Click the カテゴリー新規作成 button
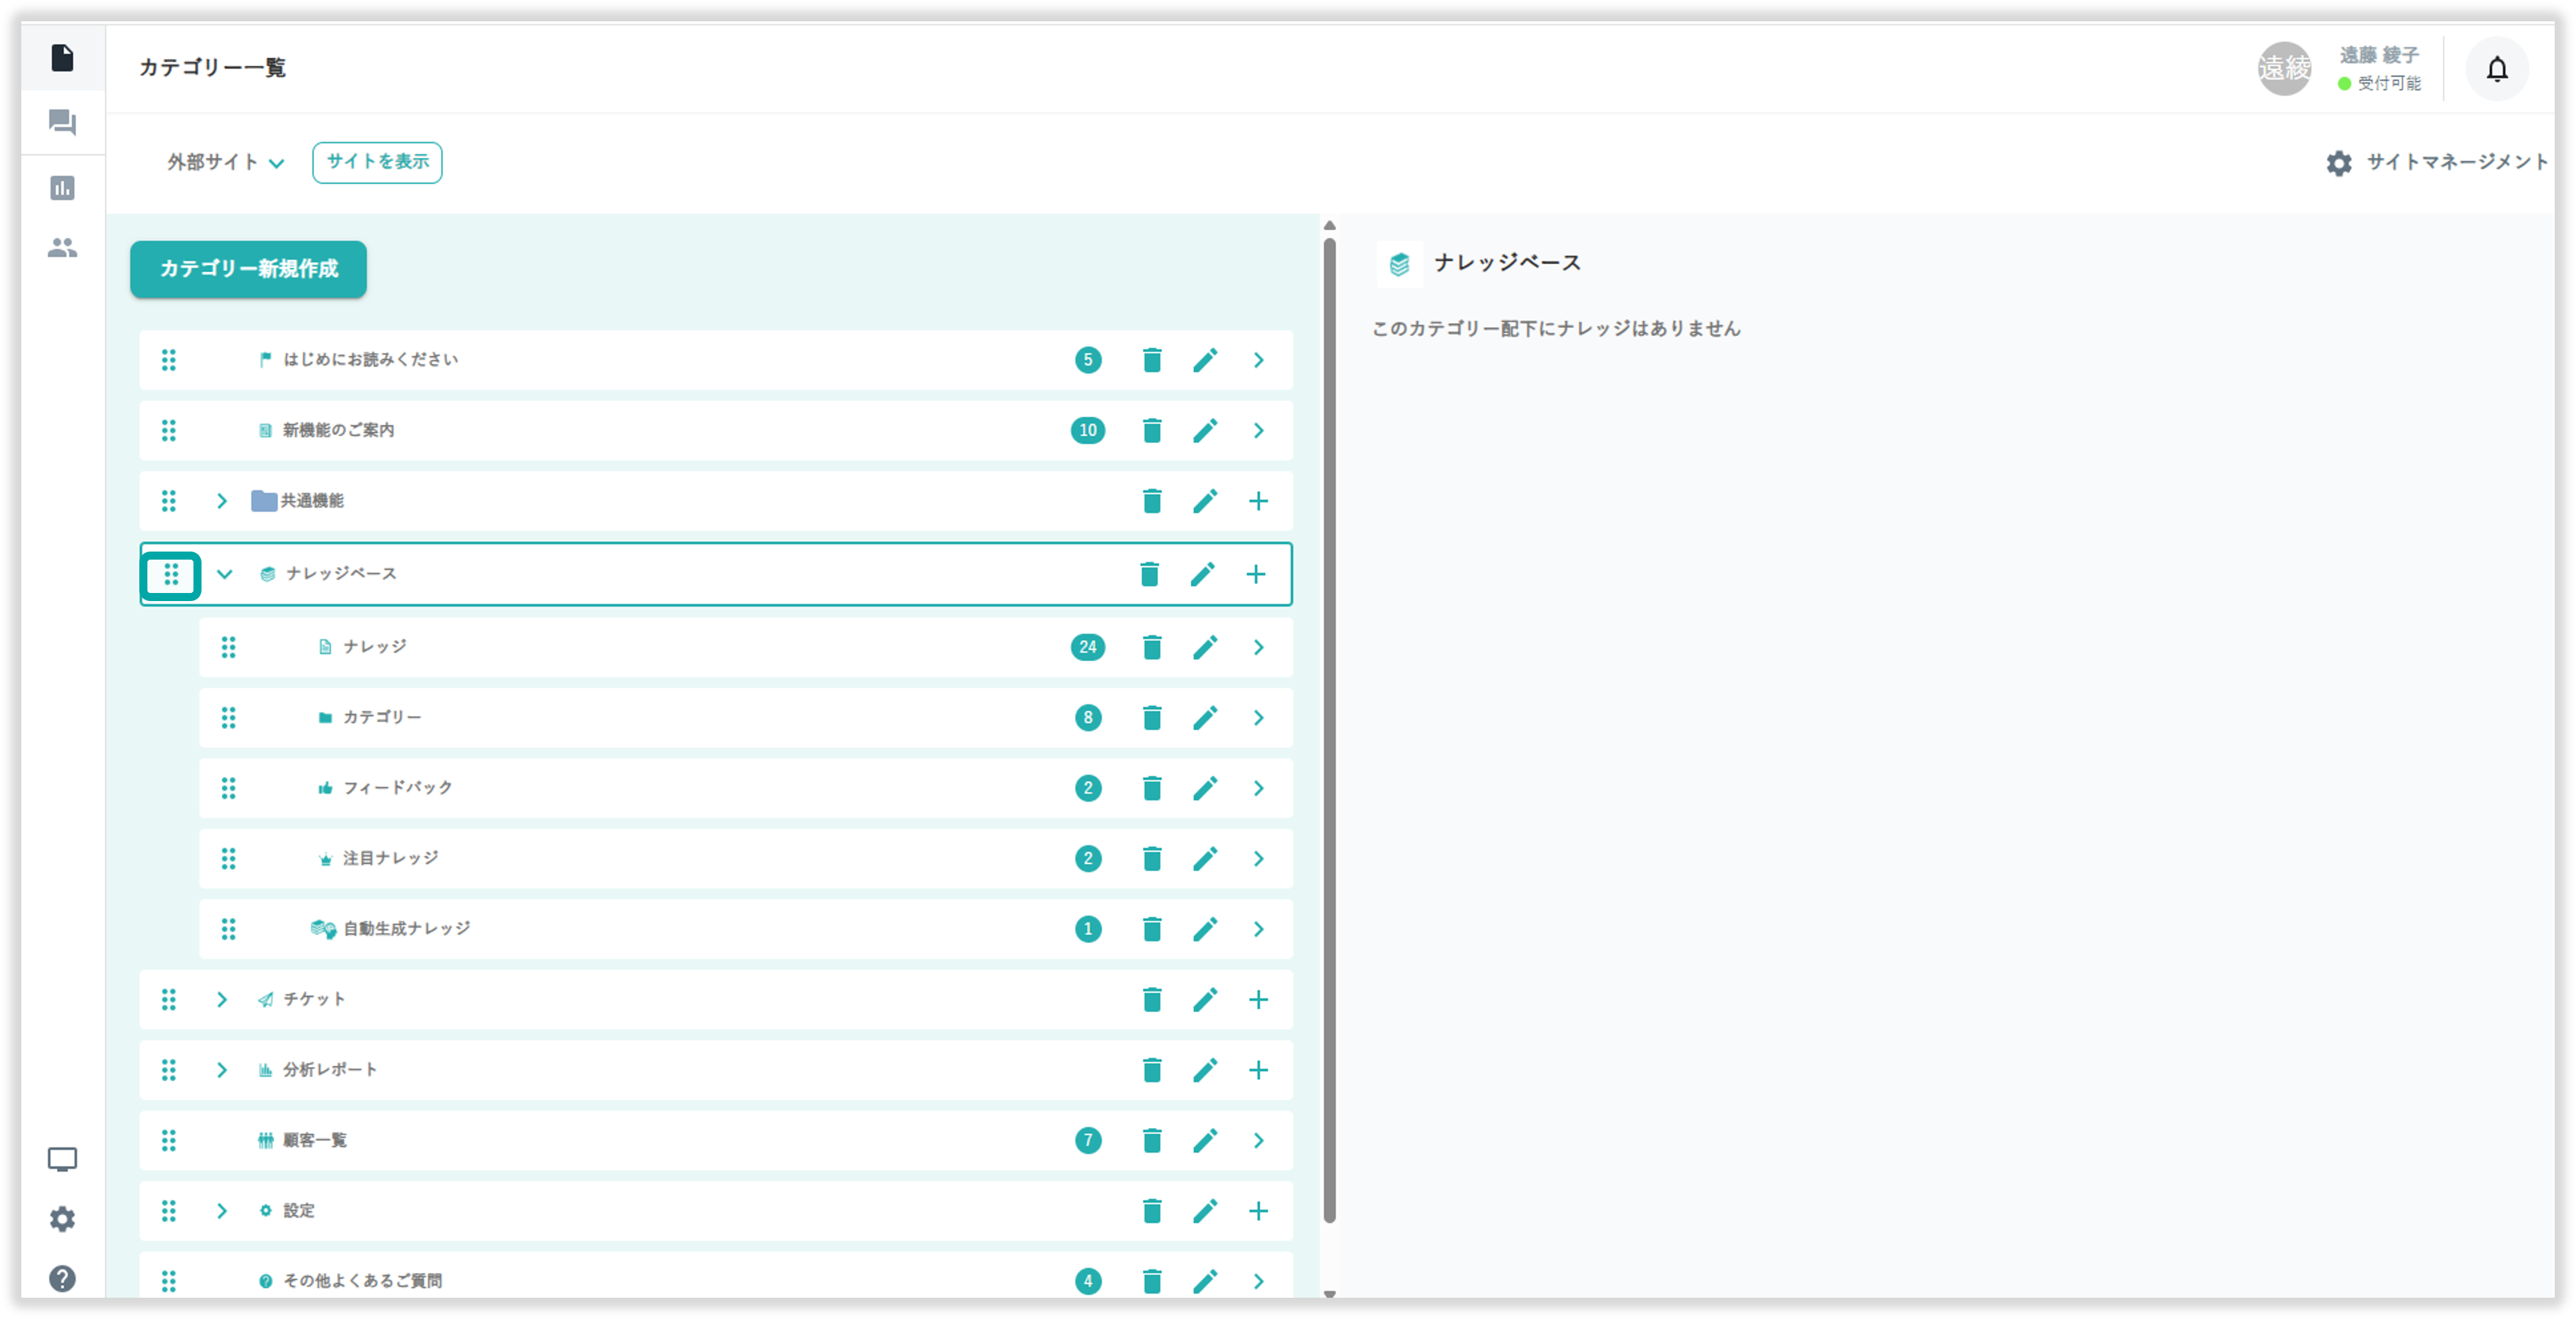The height and width of the screenshot is (1319, 2576). [x=248, y=269]
